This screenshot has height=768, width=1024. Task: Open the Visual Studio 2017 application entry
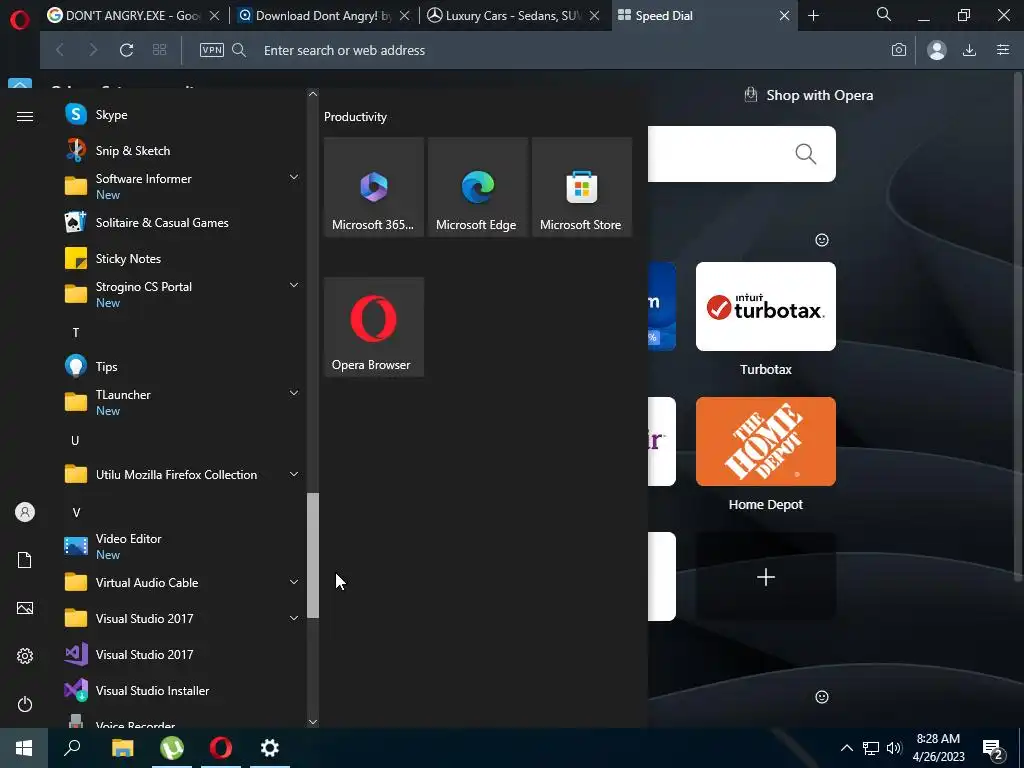[182, 654]
